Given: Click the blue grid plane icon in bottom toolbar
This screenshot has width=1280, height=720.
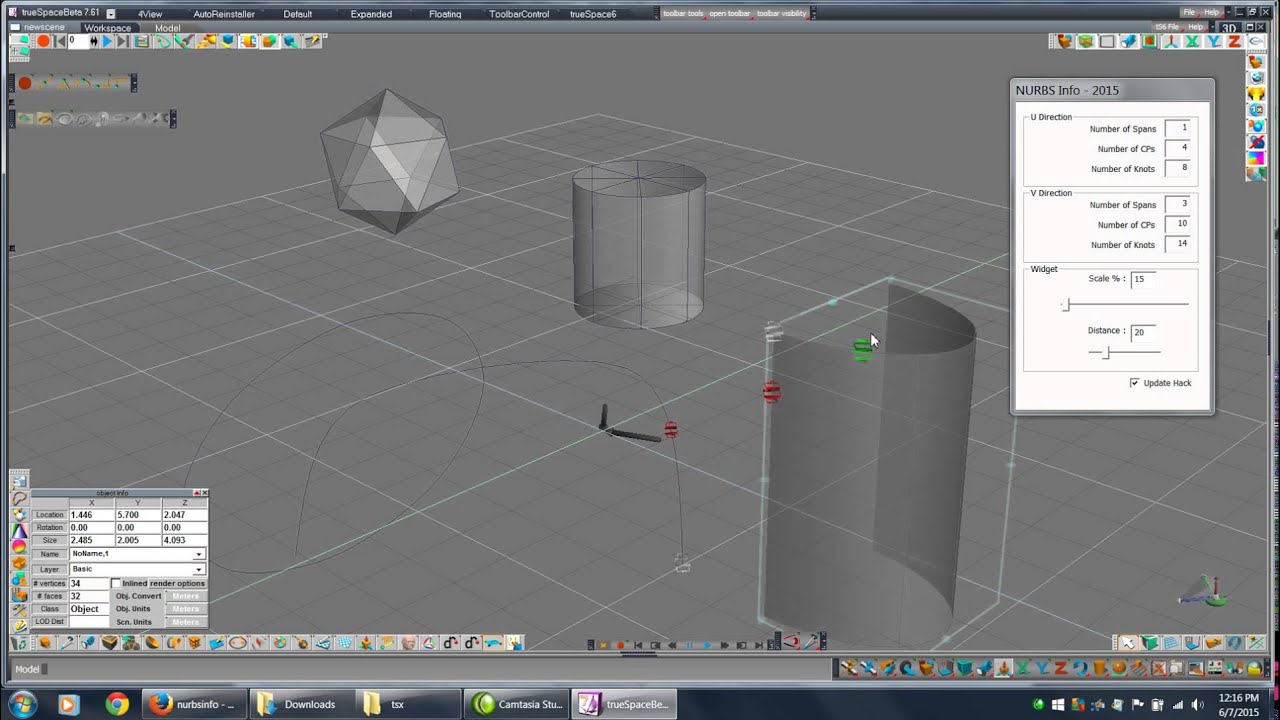Looking at the screenshot, I should 345,644.
